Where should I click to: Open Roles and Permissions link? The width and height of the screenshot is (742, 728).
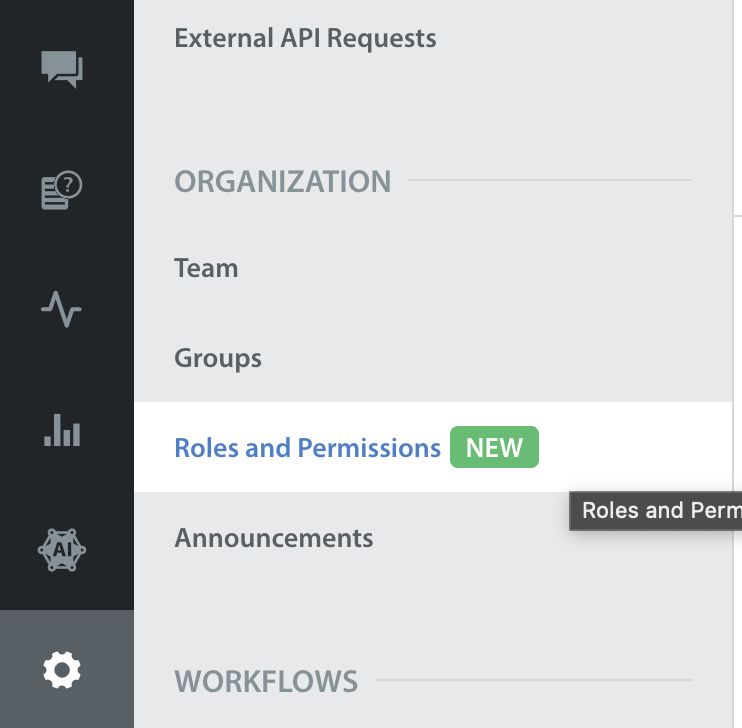[308, 448]
